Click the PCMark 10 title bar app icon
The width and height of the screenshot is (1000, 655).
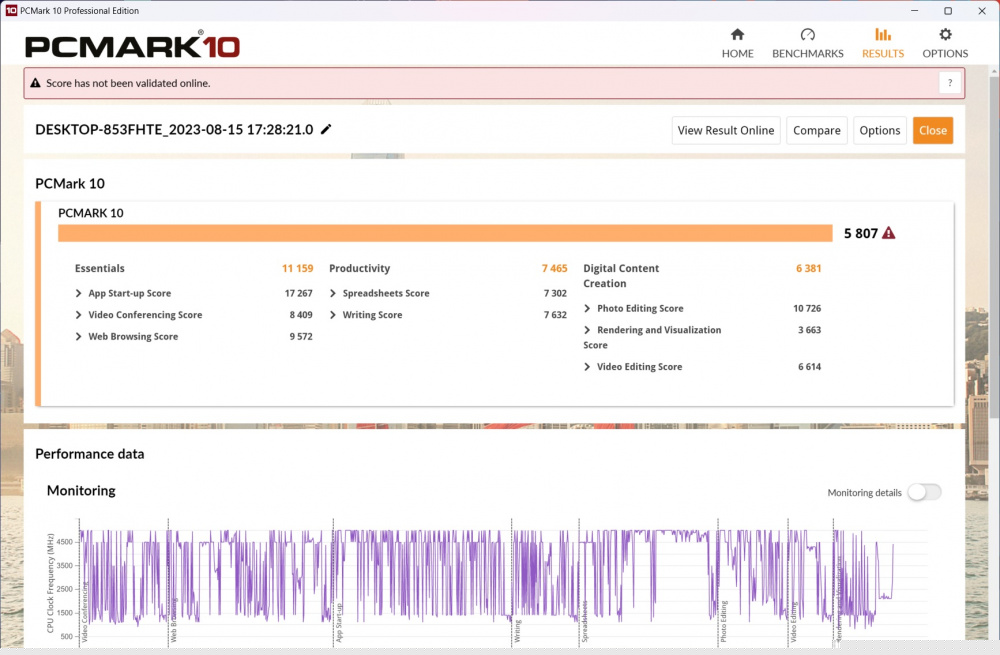pyautogui.click(x=11, y=10)
